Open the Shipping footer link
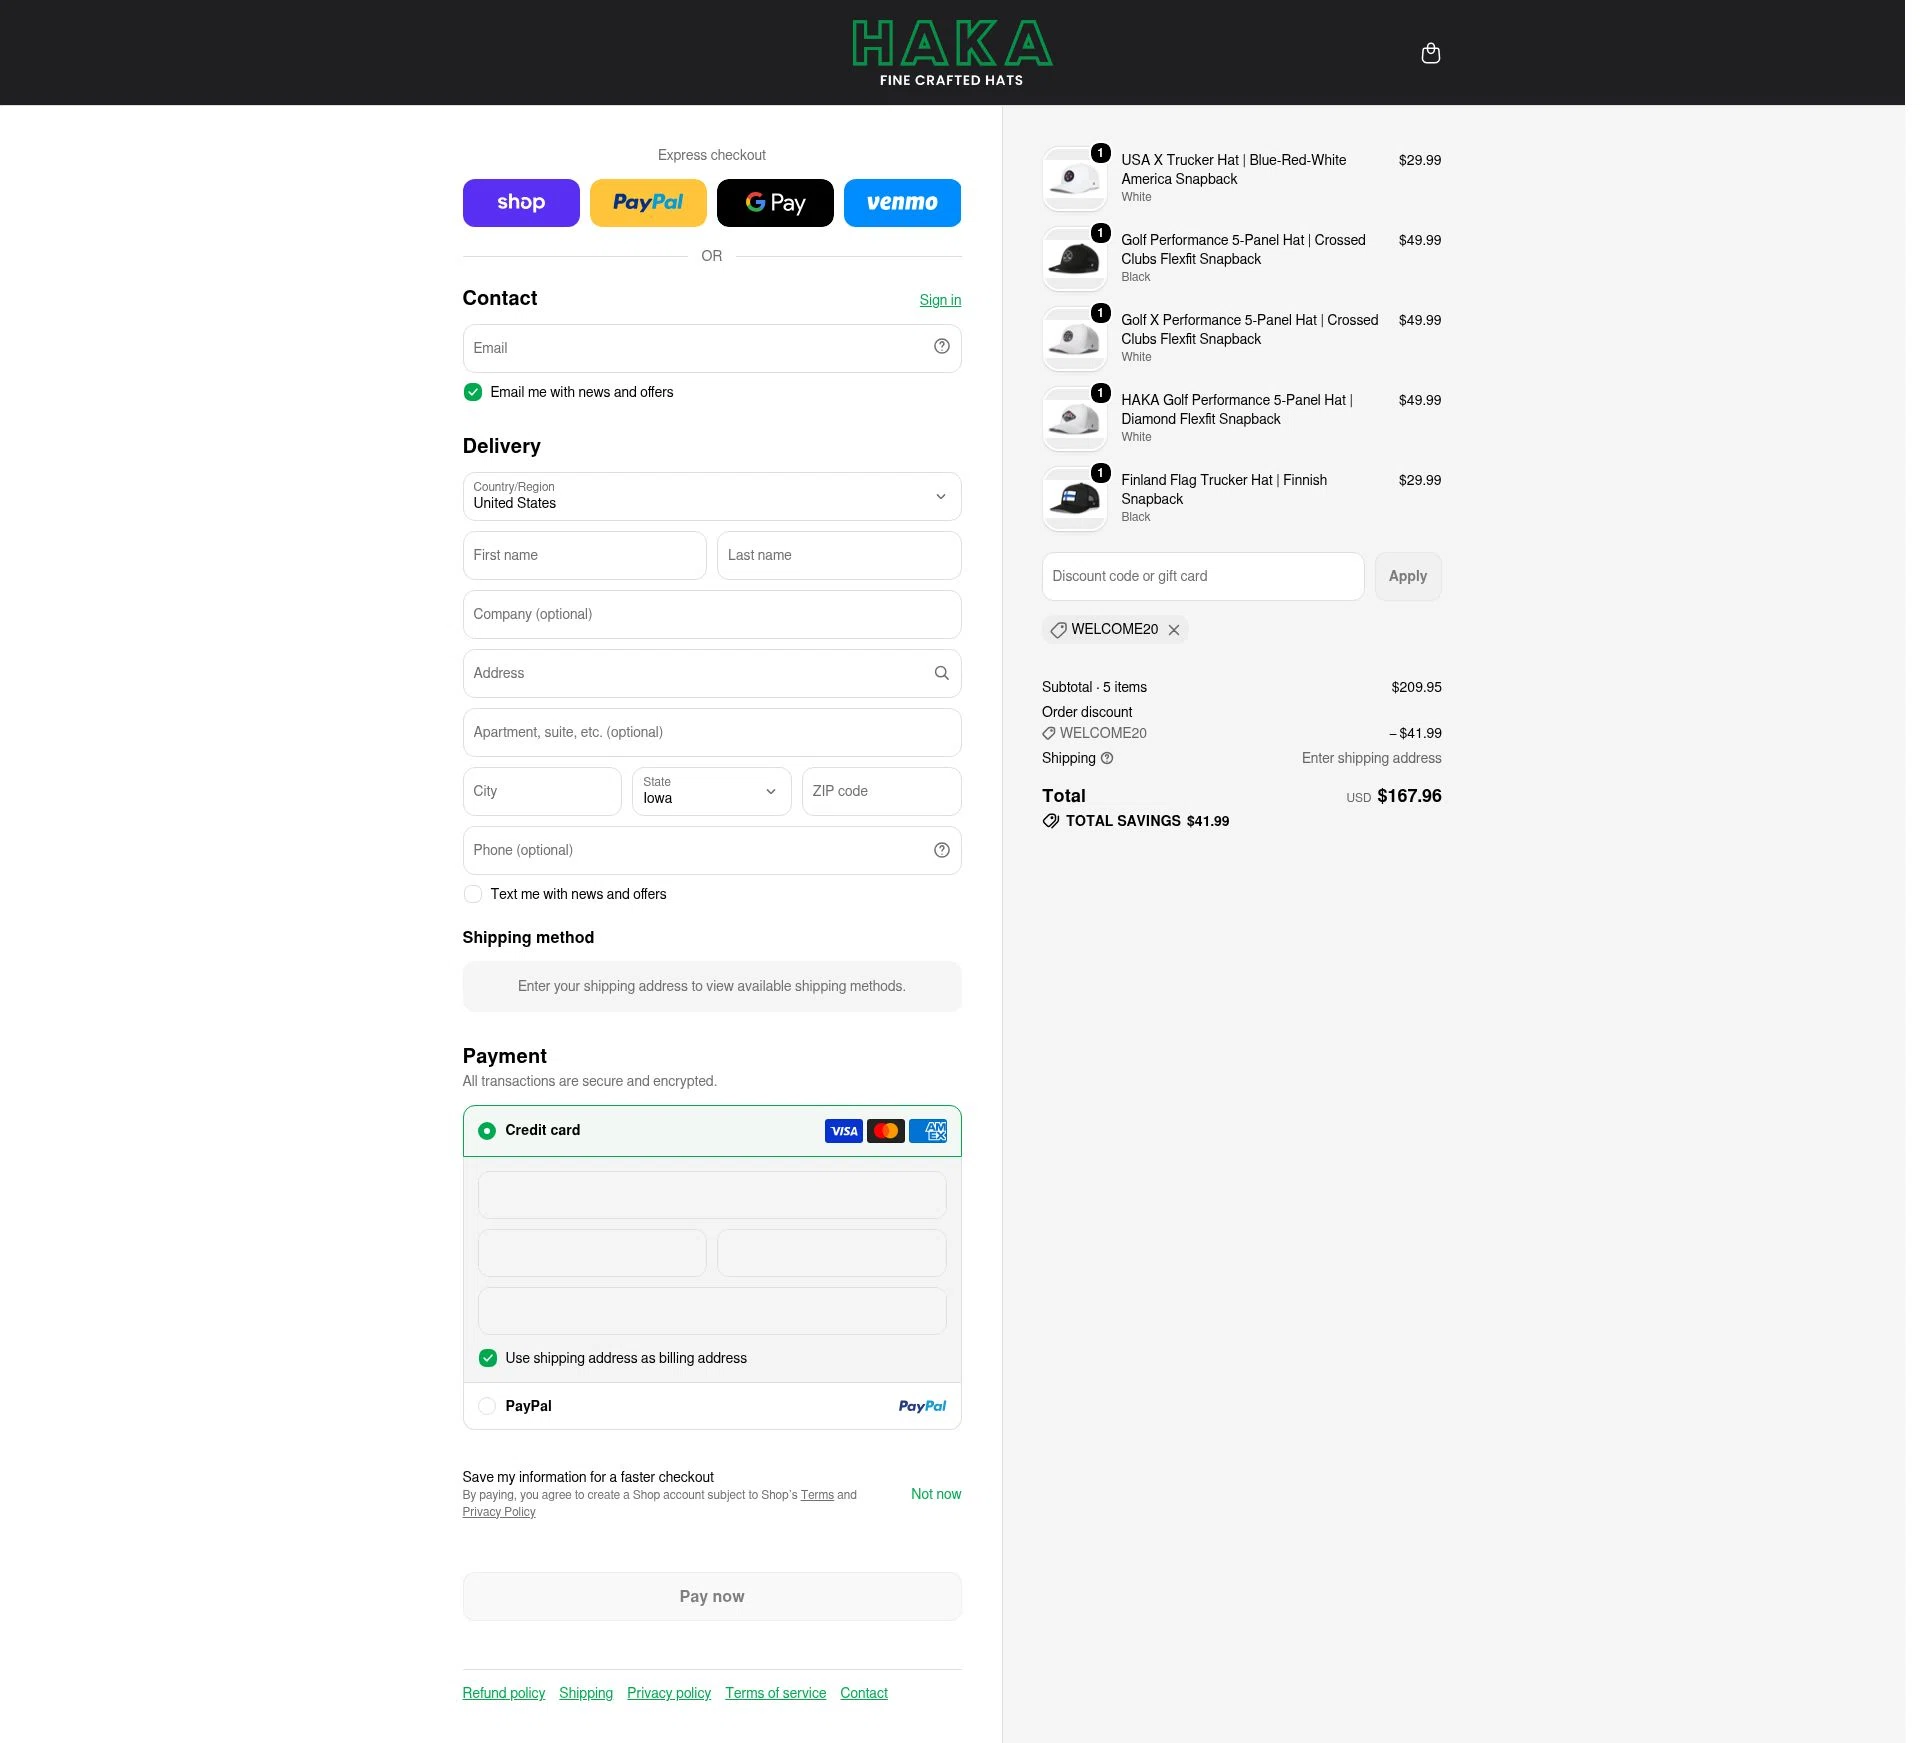The width and height of the screenshot is (1920, 1743). click(x=586, y=1693)
